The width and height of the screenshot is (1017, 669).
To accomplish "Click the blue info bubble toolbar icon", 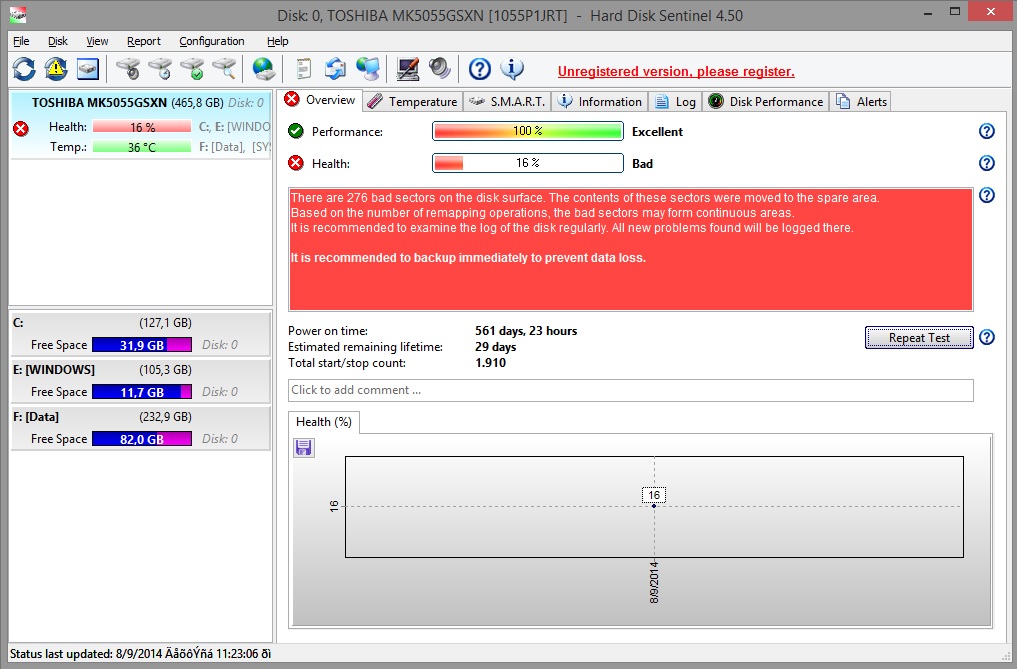I will (512, 69).
